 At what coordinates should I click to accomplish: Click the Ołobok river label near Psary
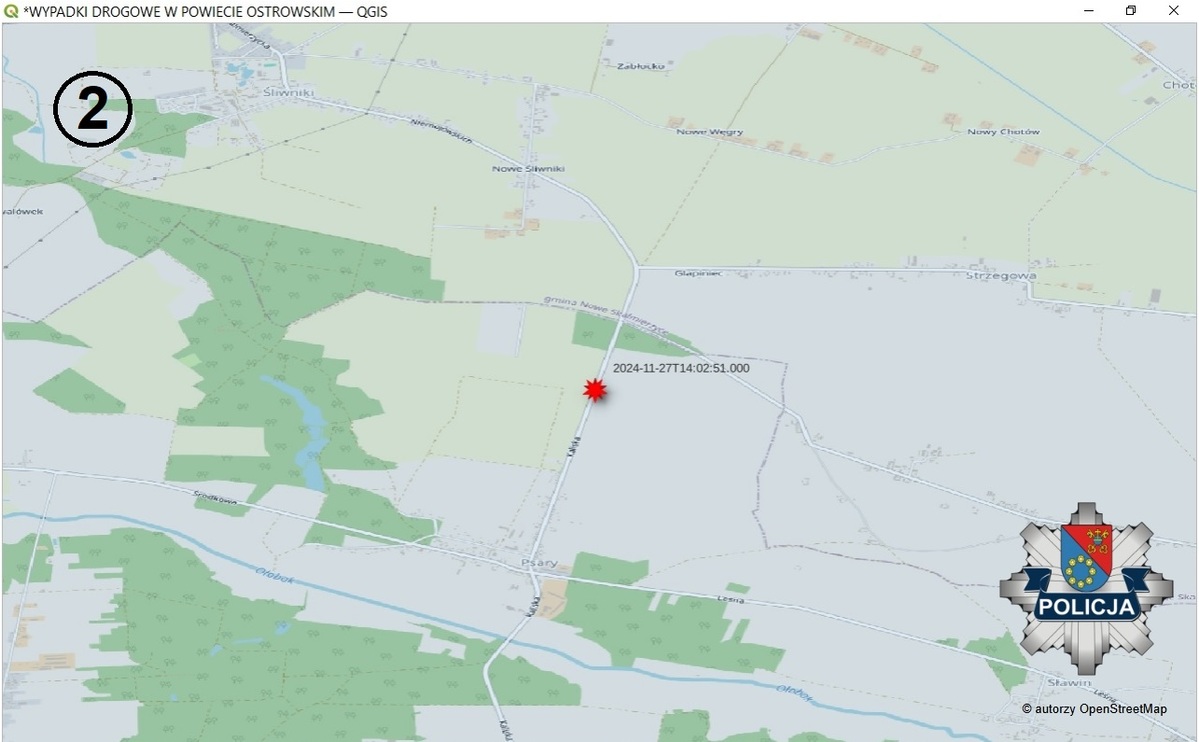[275, 575]
